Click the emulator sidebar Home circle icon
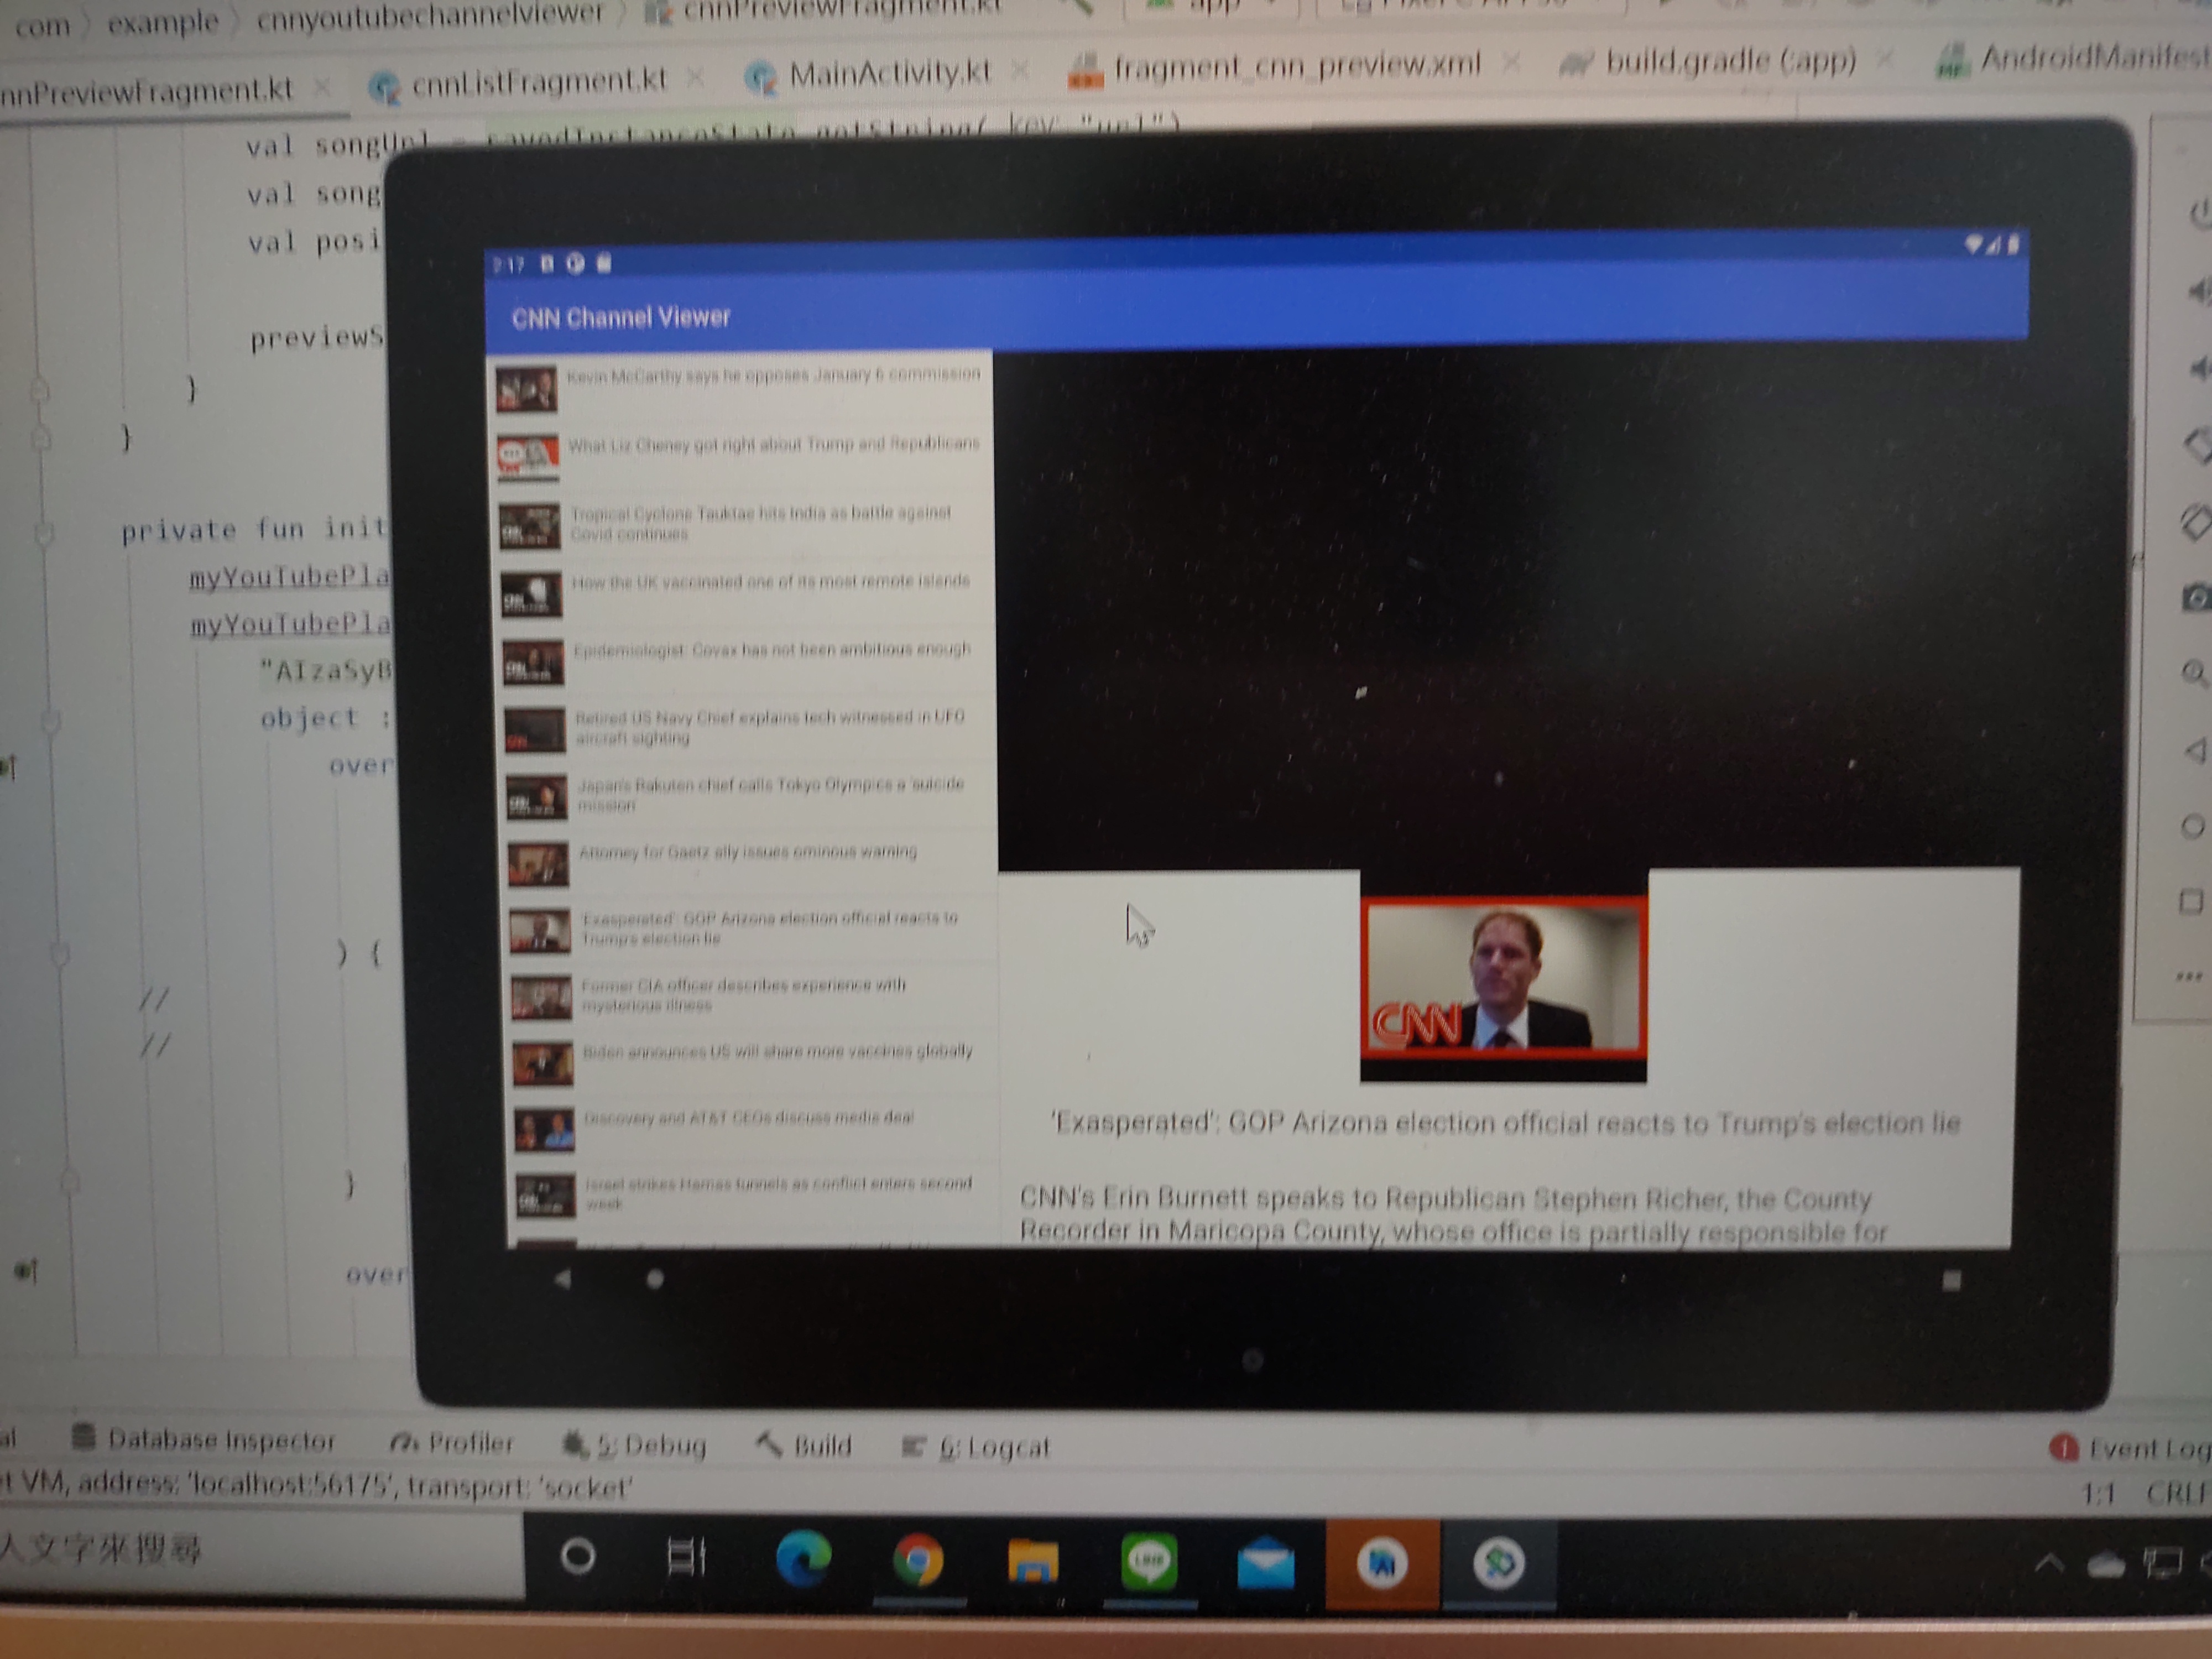 coord(2193,826)
